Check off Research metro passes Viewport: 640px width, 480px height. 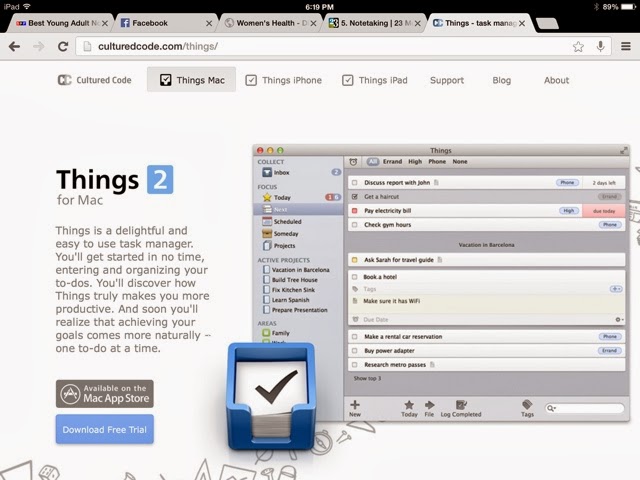tap(354, 364)
